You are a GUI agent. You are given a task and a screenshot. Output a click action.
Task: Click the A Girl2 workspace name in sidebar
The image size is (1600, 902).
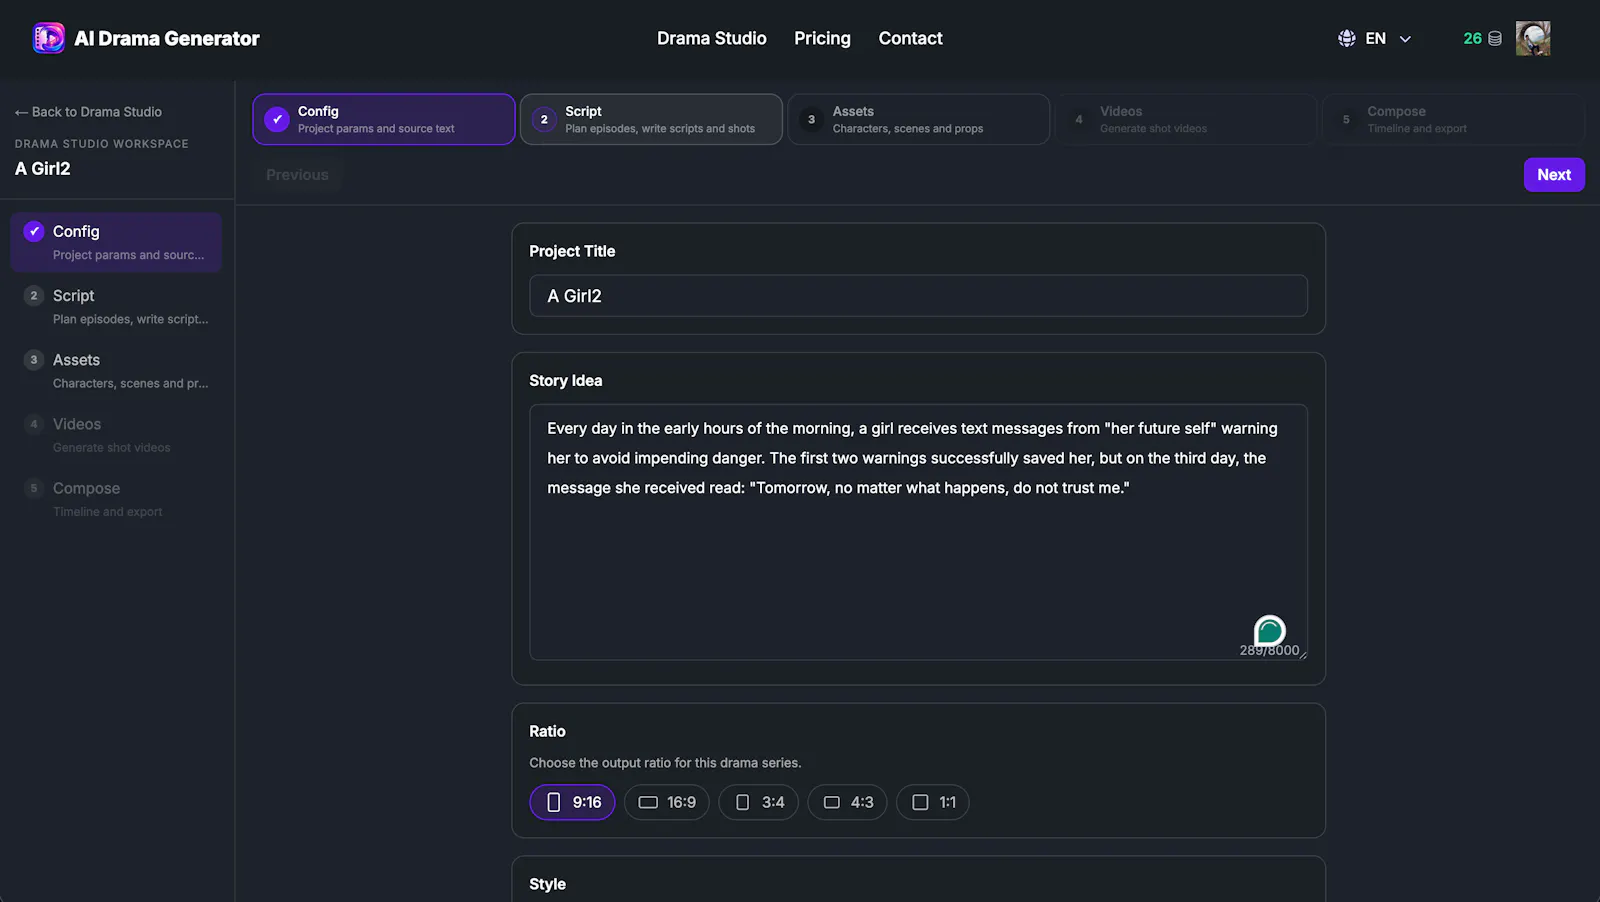pyautogui.click(x=43, y=168)
